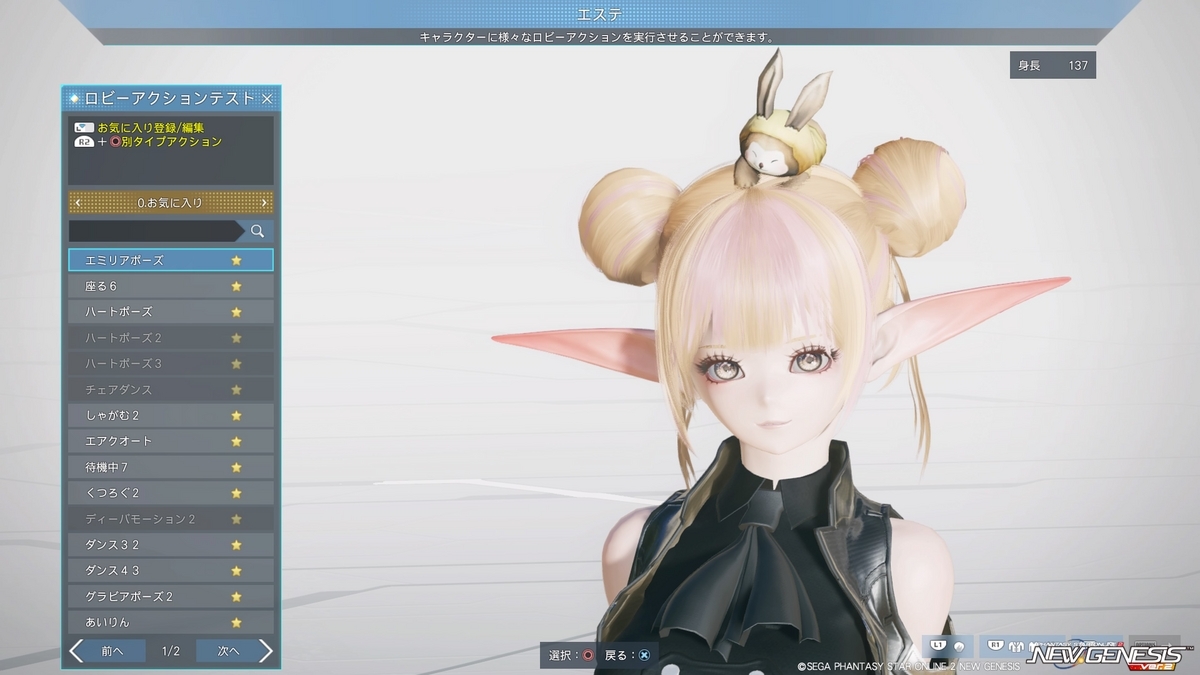Select the グラビアポーズ2 lobby action

click(x=171, y=598)
